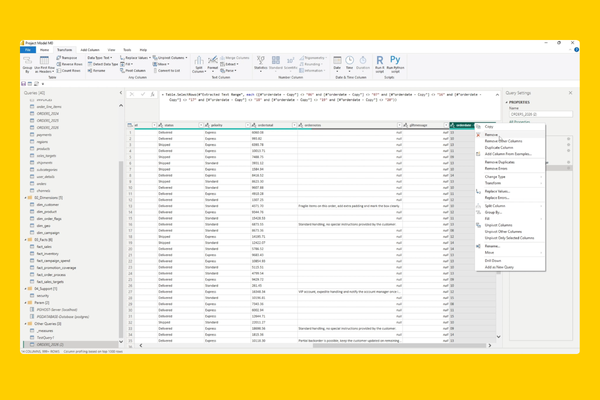
Task: Click the Group By ribbon icon
Action: click(27, 64)
